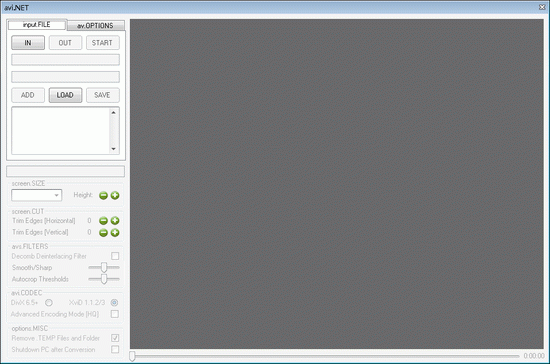Click the LOAD button
This screenshot has width=550, height=364.
coord(65,95)
